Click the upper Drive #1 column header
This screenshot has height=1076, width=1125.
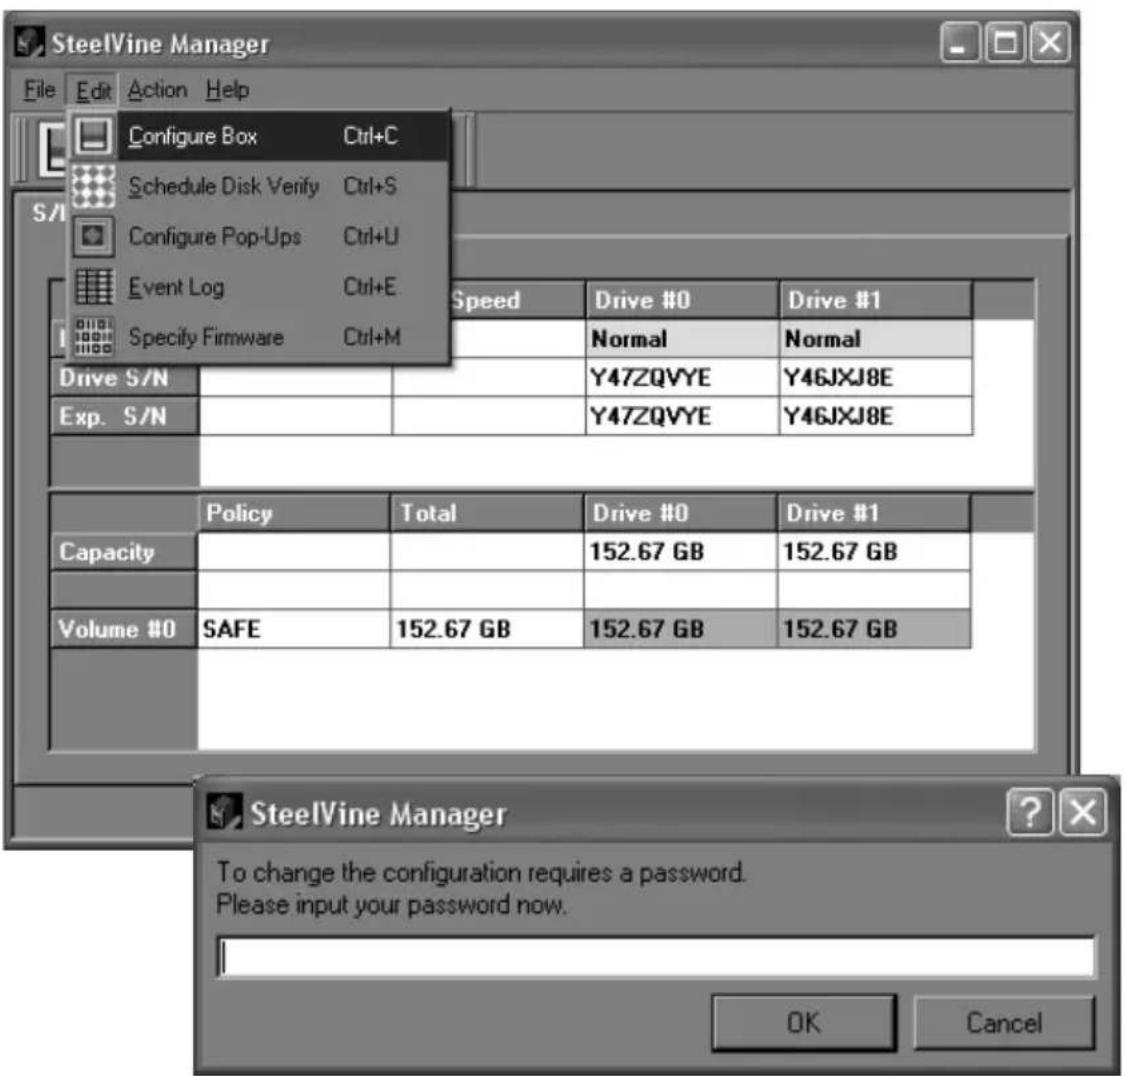(x=876, y=300)
